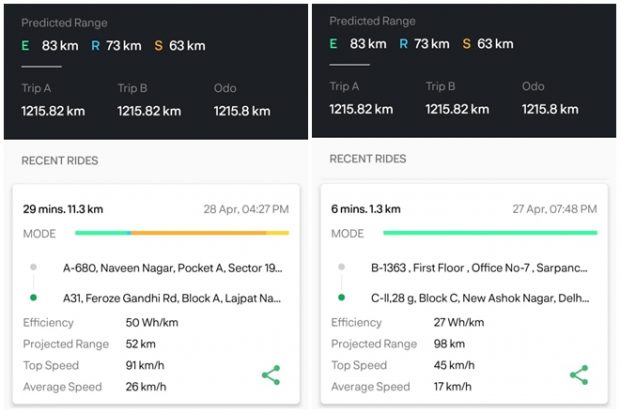The height and width of the screenshot is (413, 620).
Task: Tap green E mode letter in left panel
Action: click(26, 45)
